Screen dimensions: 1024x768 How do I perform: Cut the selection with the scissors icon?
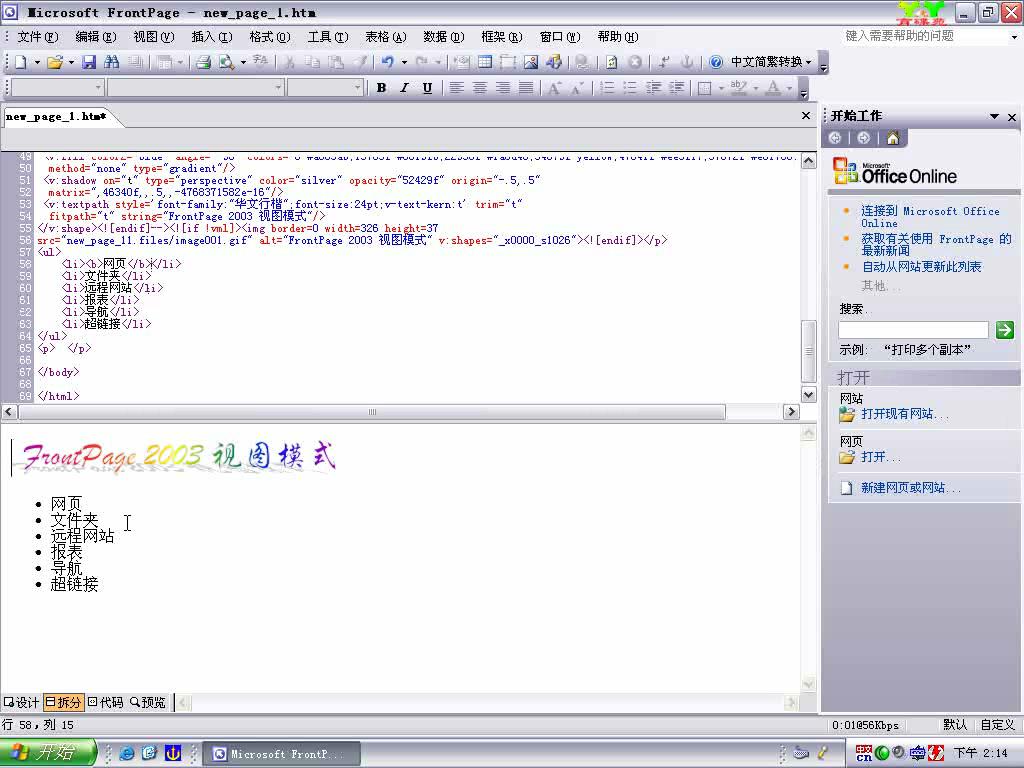[289, 62]
